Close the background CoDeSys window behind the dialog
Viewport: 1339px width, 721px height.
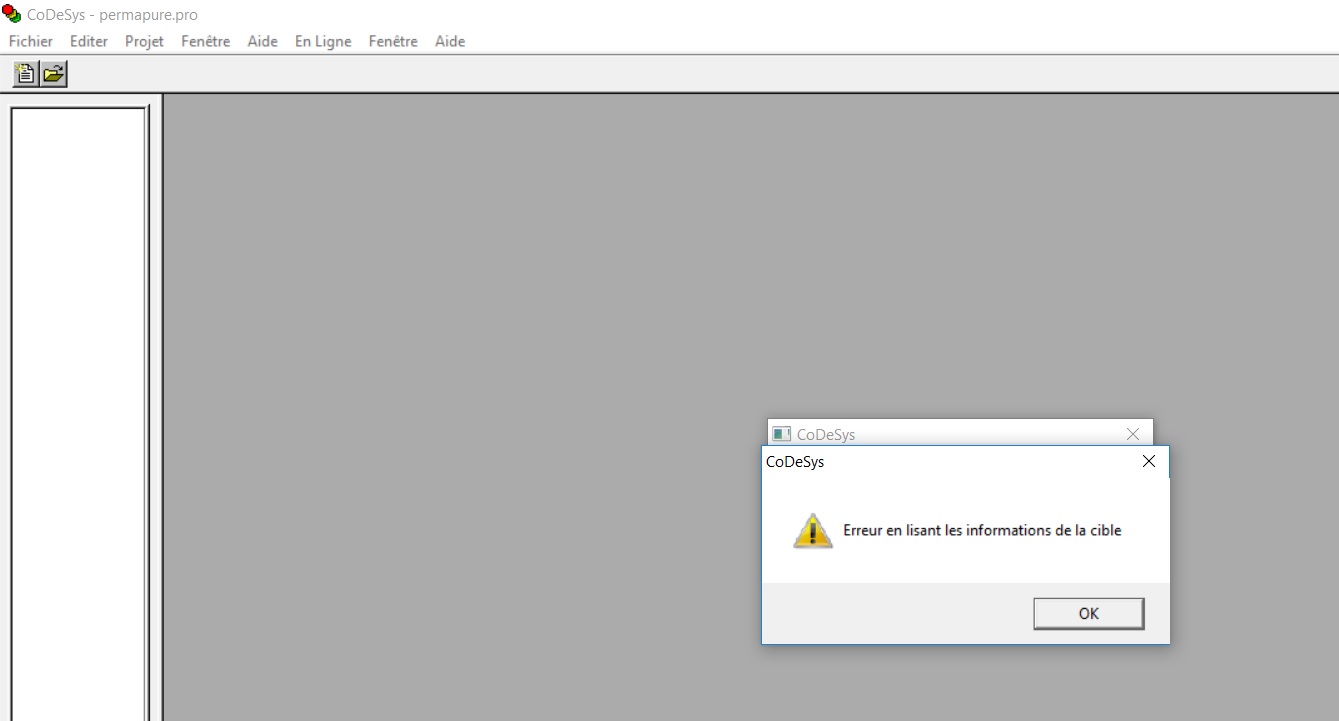pos(1133,434)
